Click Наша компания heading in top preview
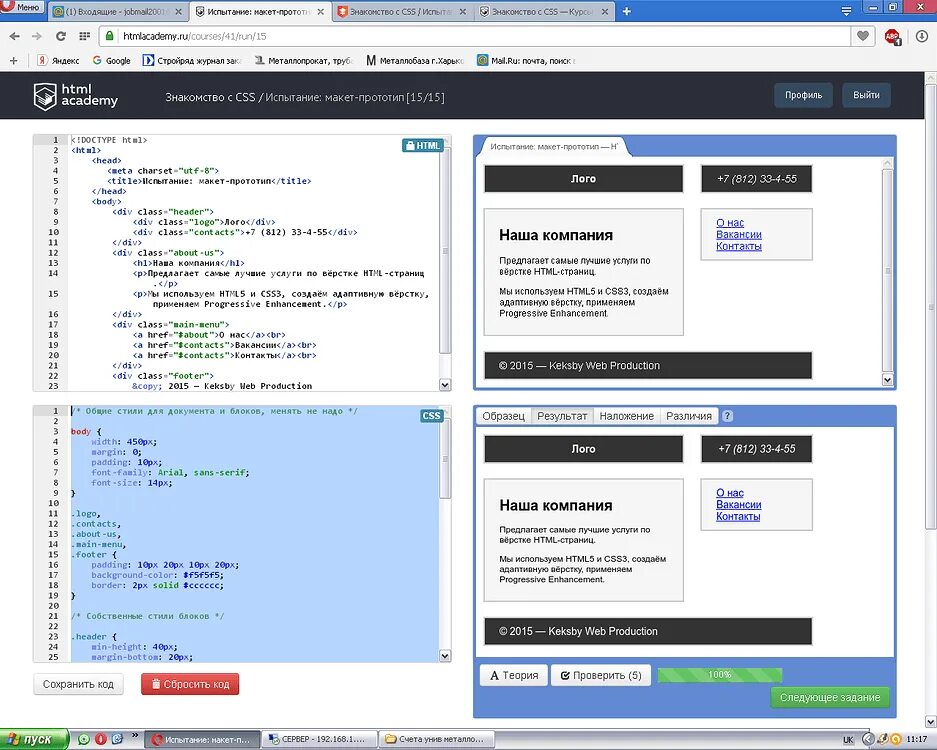Viewport: 937px width, 750px height. [x=556, y=235]
